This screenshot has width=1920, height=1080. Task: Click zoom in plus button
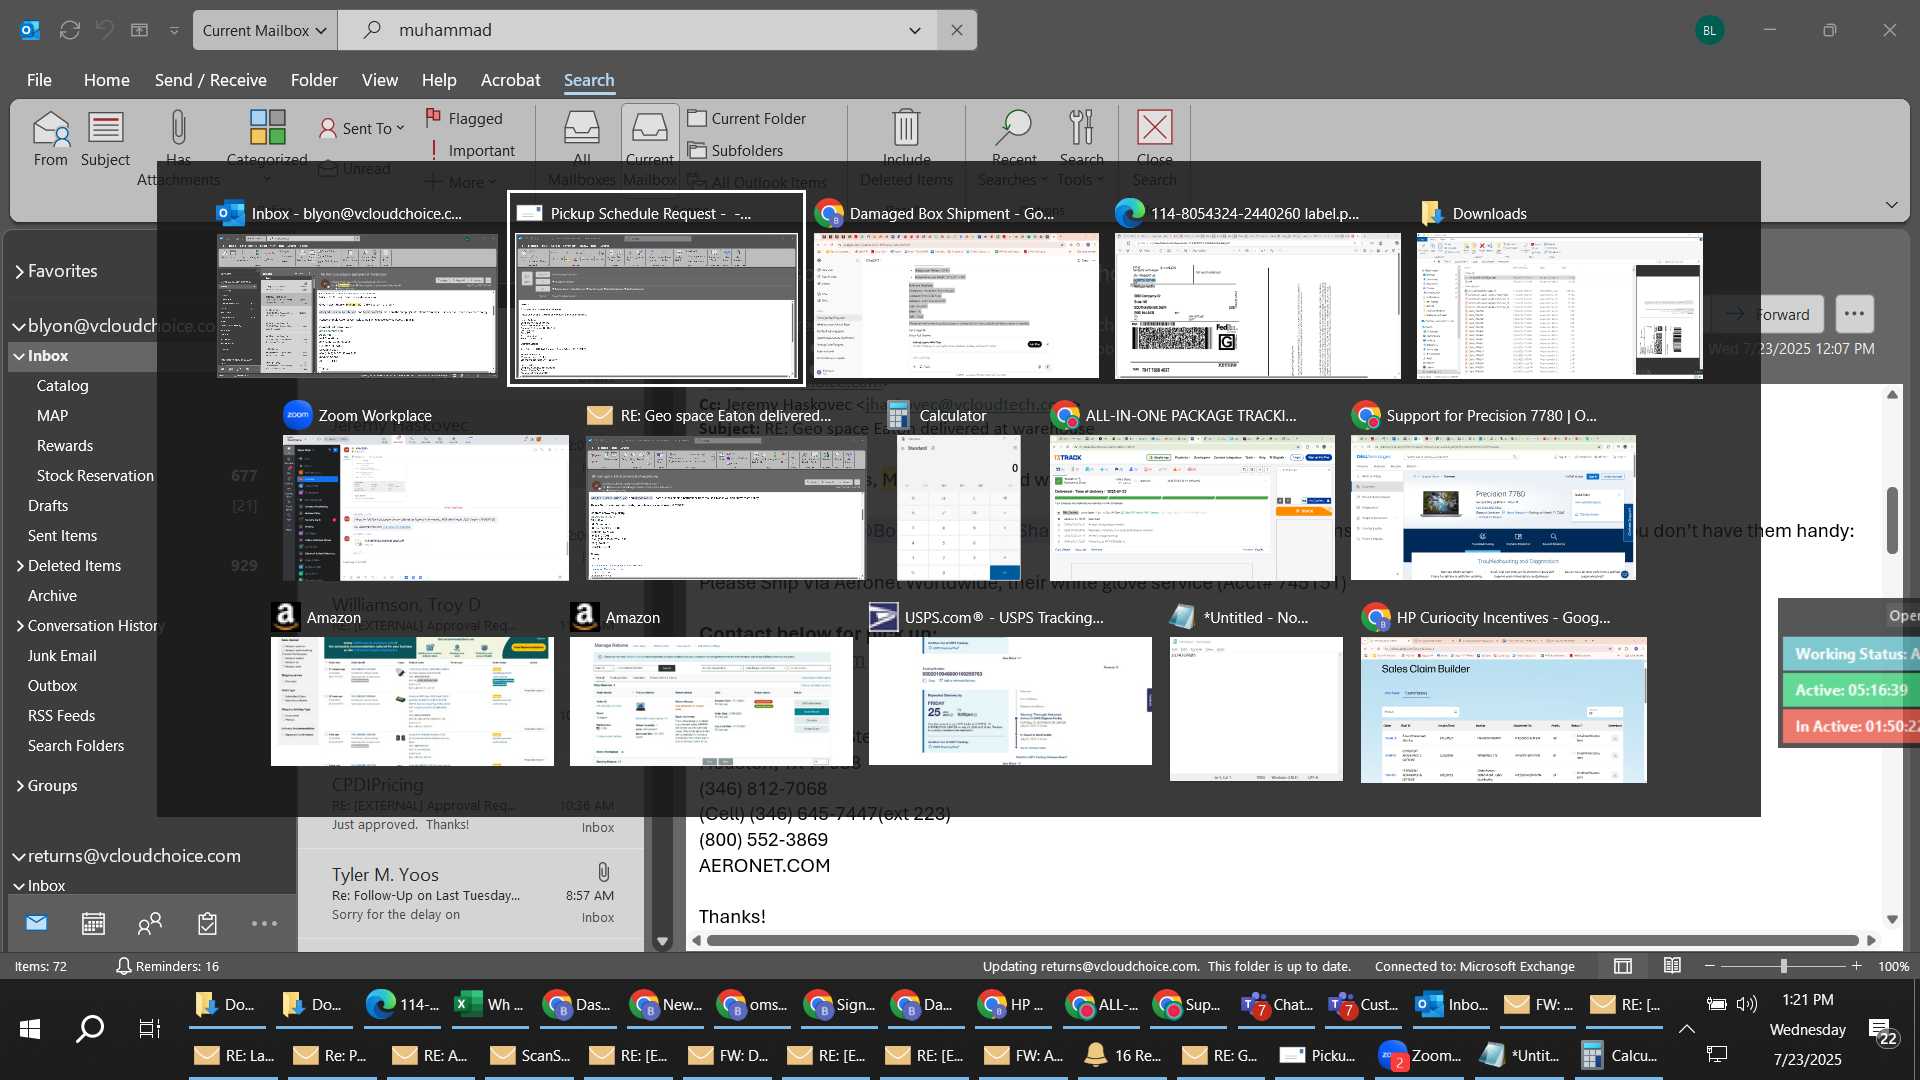click(x=1856, y=966)
